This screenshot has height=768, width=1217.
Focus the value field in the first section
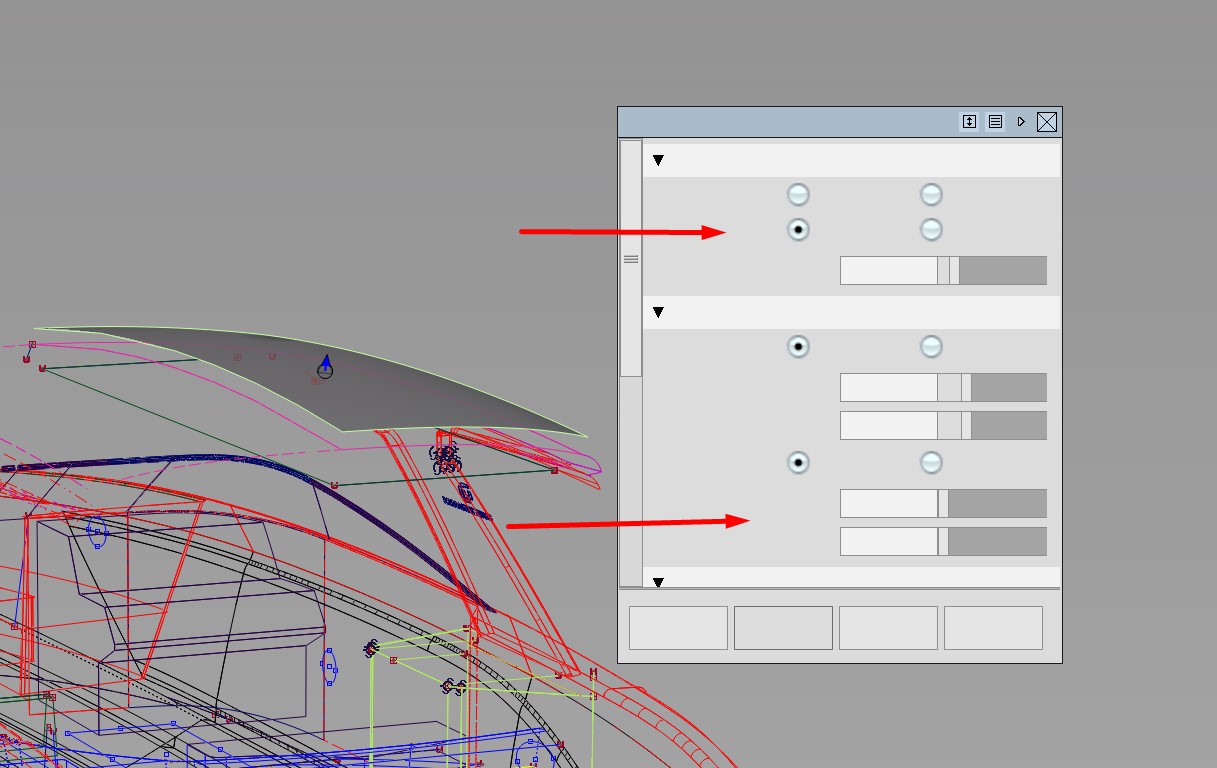[889, 270]
